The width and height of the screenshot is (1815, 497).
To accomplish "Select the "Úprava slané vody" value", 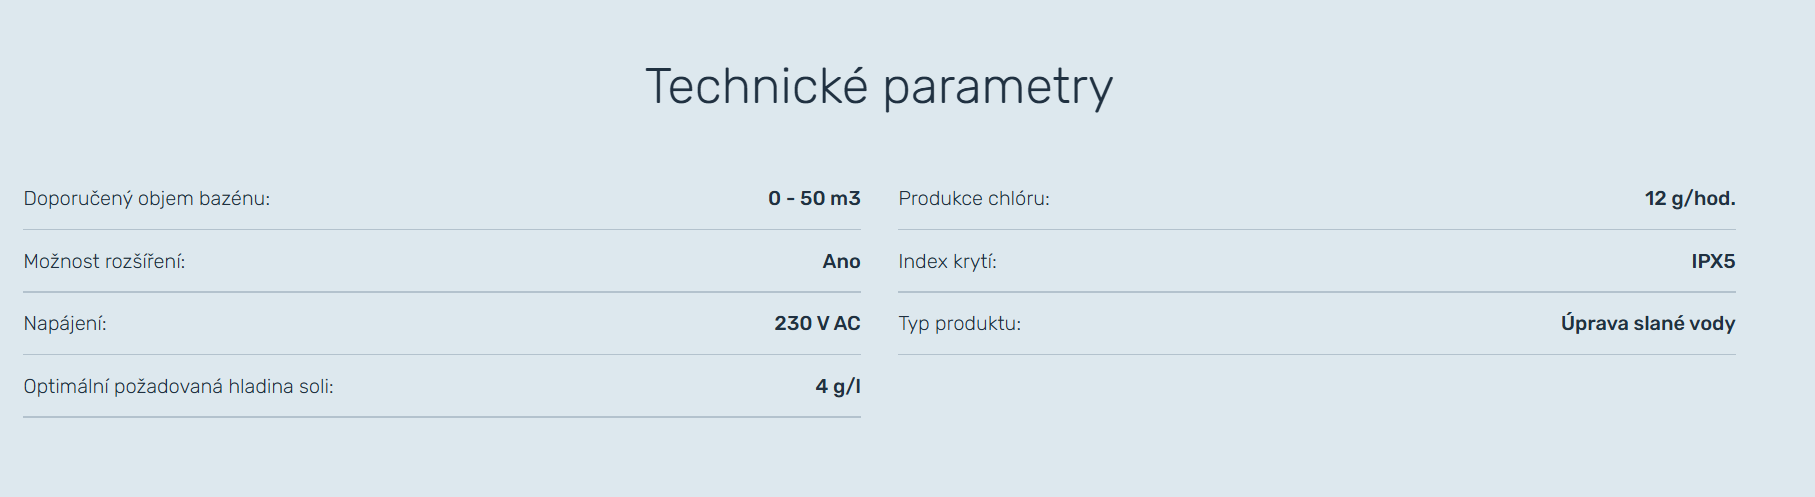I will tap(1648, 324).
